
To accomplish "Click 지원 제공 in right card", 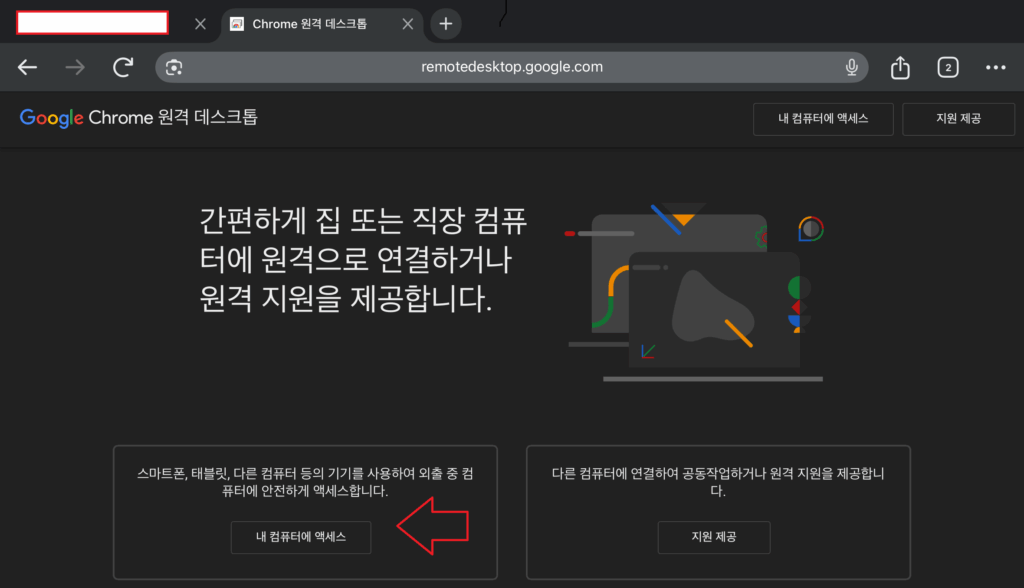I will tap(714, 537).
